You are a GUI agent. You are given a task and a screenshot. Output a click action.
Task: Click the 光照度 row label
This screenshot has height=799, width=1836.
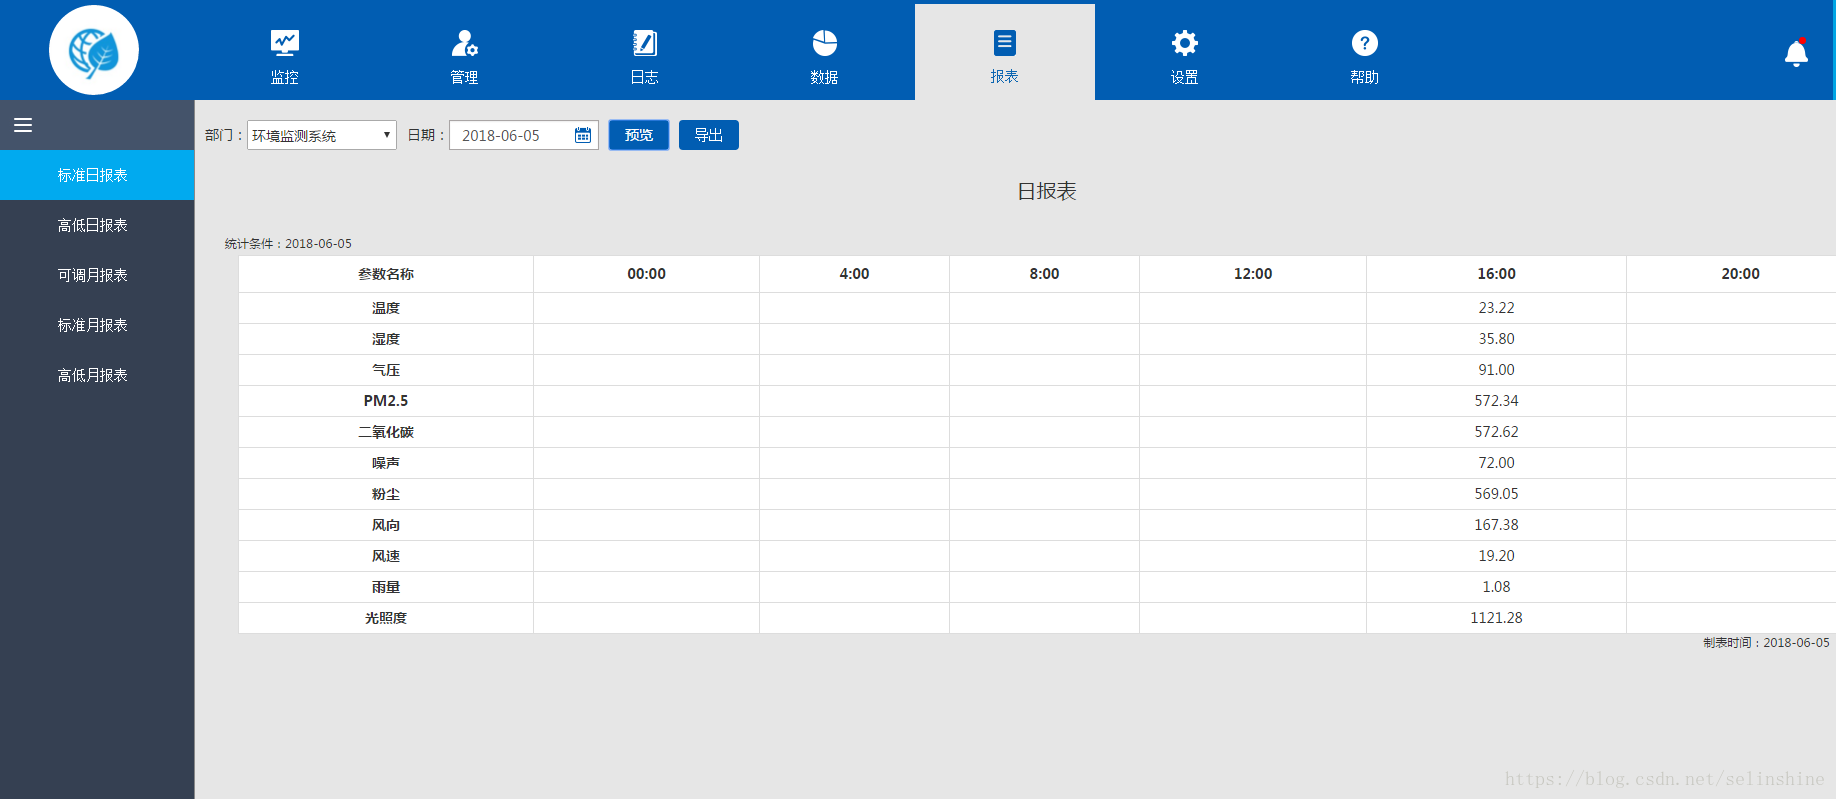(386, 618)
